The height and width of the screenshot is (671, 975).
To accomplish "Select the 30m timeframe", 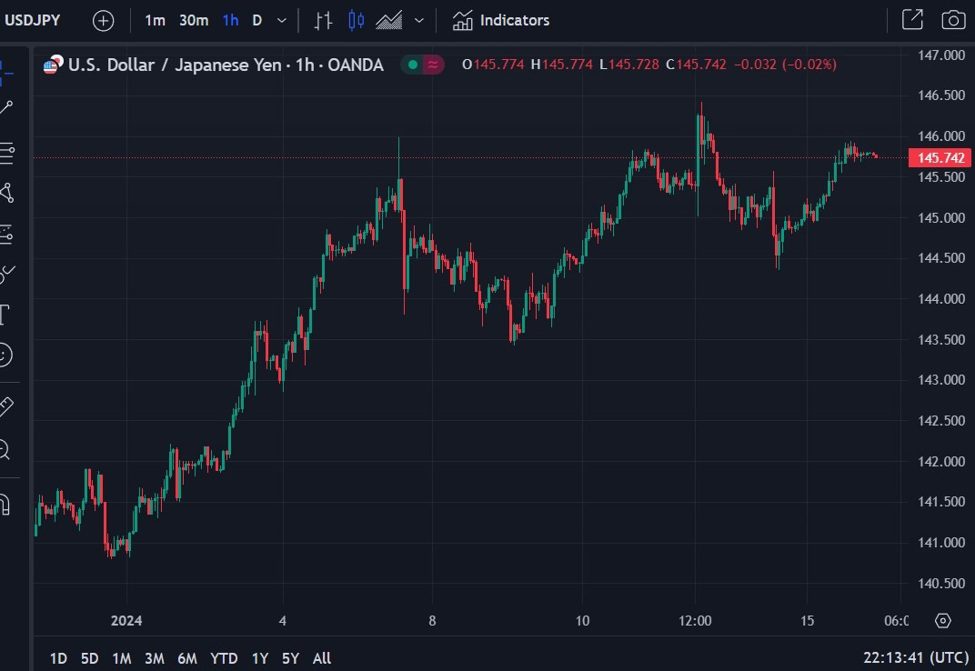I will pyautogui.click(x=194, y=20).
